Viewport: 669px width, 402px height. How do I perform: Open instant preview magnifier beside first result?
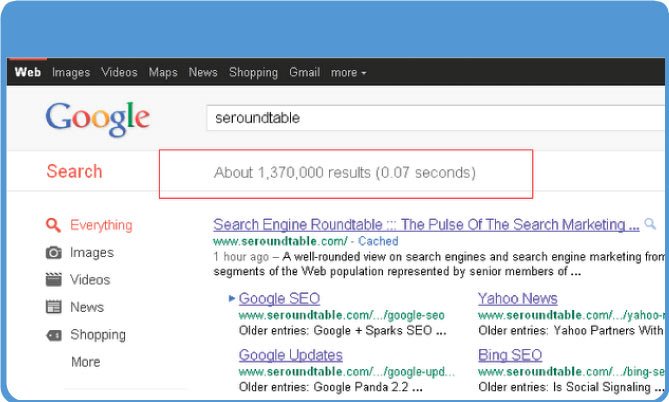pyautogui.click(x=650, y=223)
